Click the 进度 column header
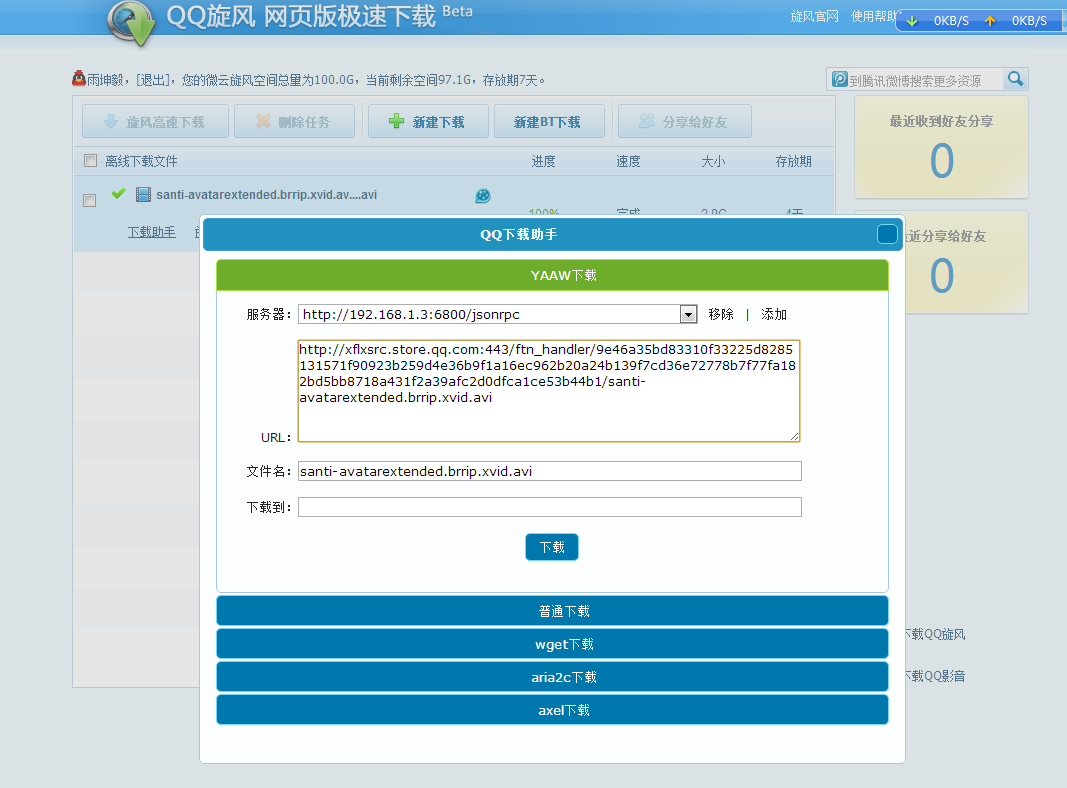Viewport: 1067px width, 788px height. click(x=543, y=161)
